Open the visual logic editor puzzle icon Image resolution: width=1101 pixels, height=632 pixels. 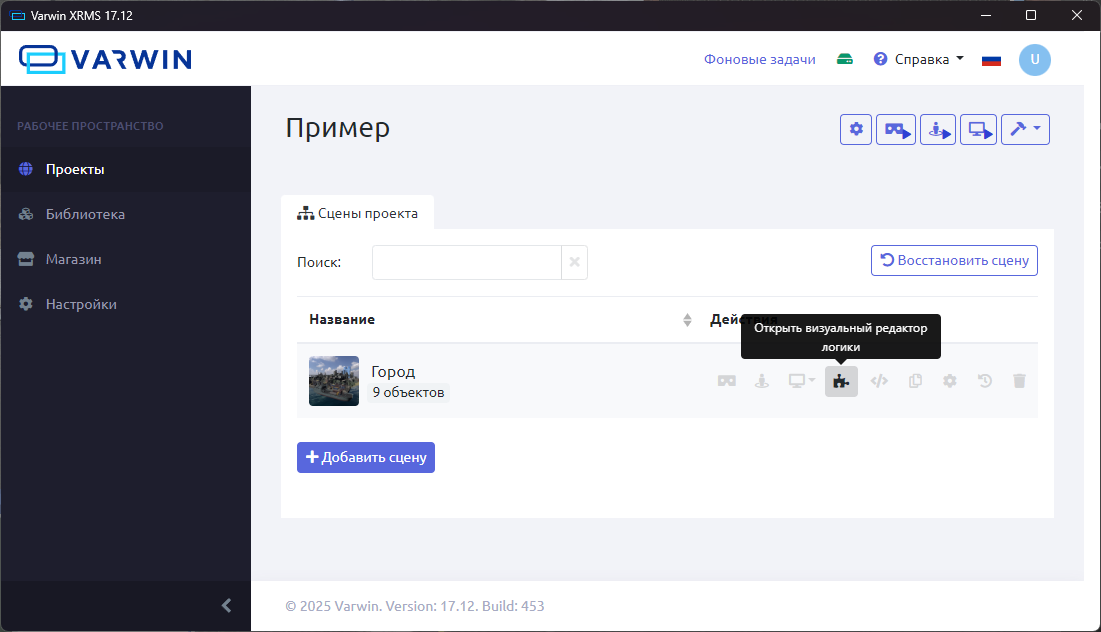tap(841, 381)
